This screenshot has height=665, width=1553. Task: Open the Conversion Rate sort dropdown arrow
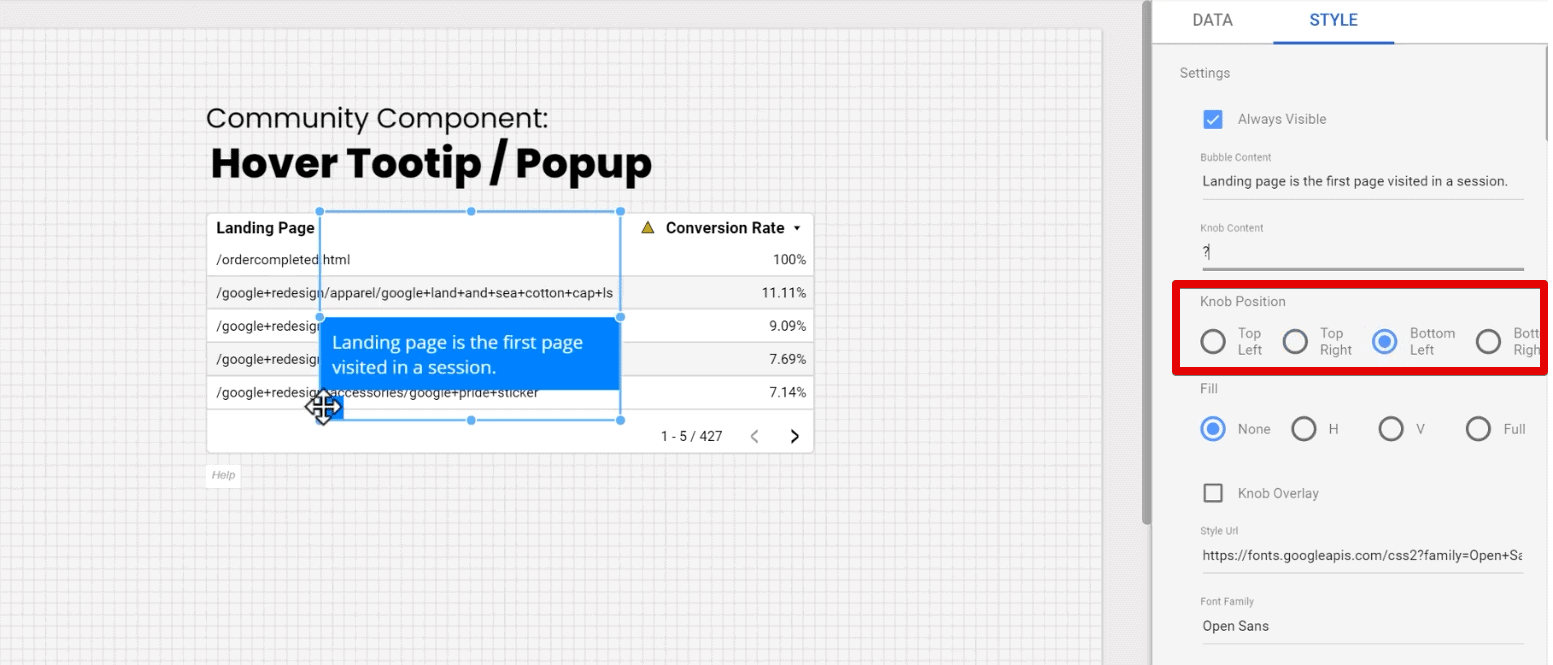(797, 228)
